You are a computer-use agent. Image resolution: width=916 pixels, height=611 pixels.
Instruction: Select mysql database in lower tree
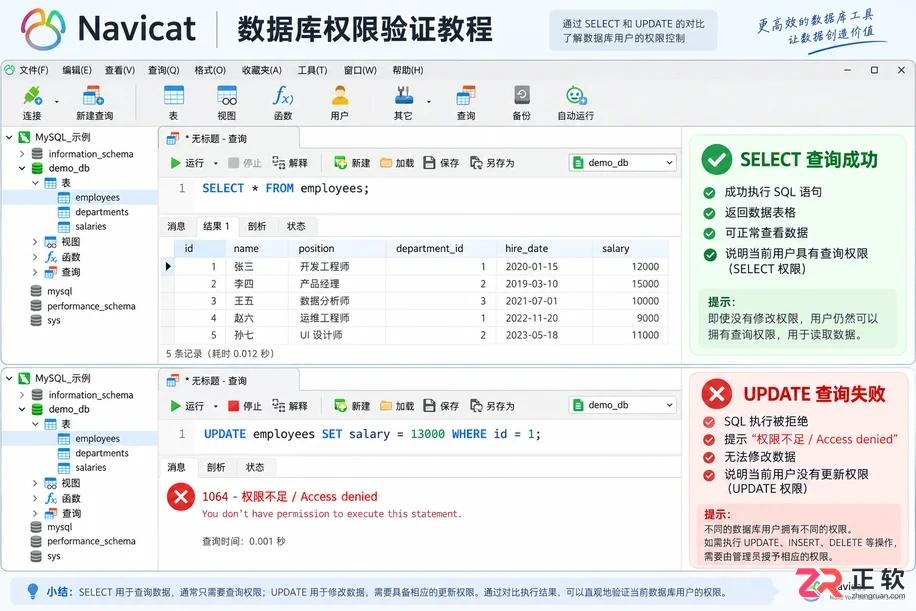click(x=60, y=527)
